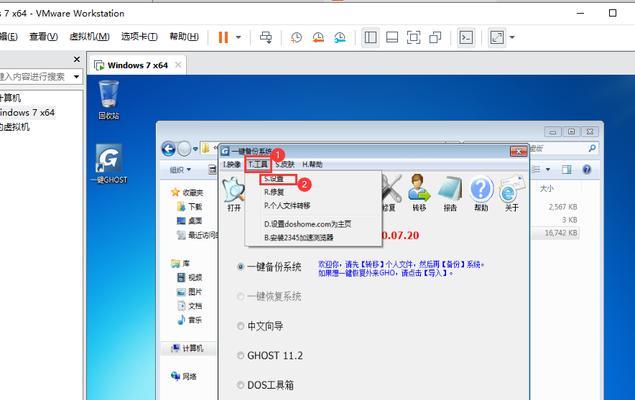
Task: Open the dropdown arrow next to the pause button
Action: pyautogui.click(x=239, y=37)
